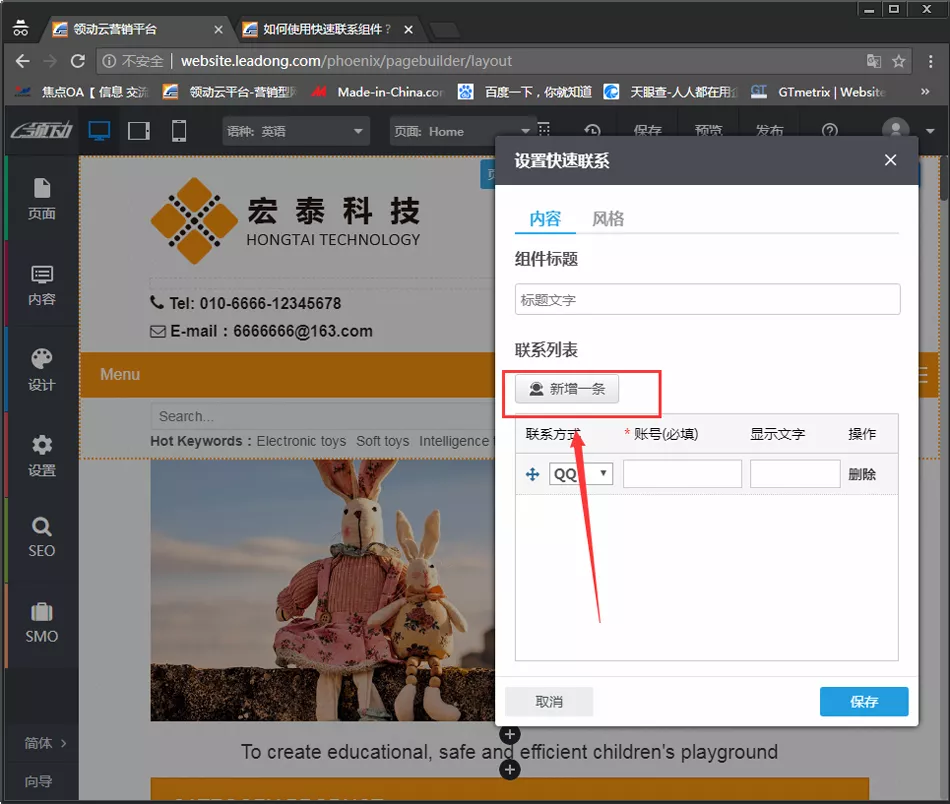
Task: Open the 设计 (Design) palette panel
Action: (x=41, y=369)
